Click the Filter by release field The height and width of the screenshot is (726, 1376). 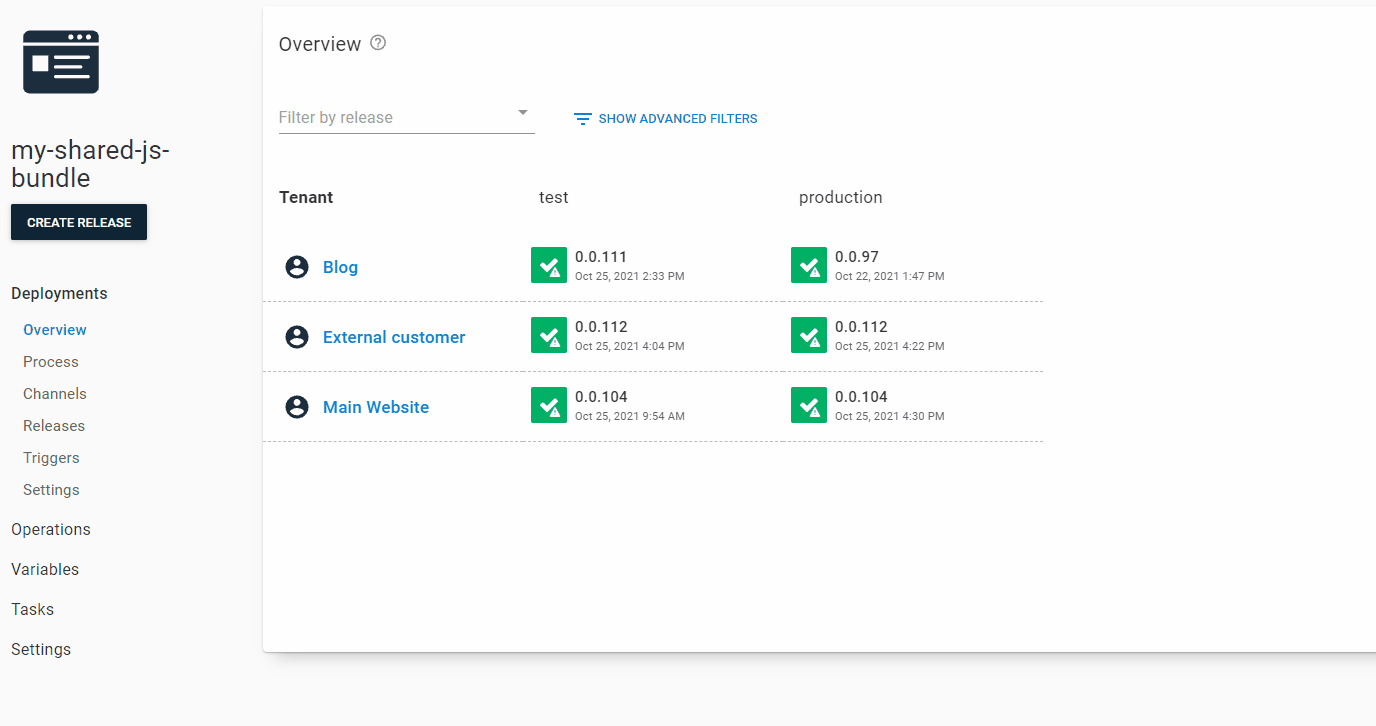pyautogui.click(x=406, y=117)
